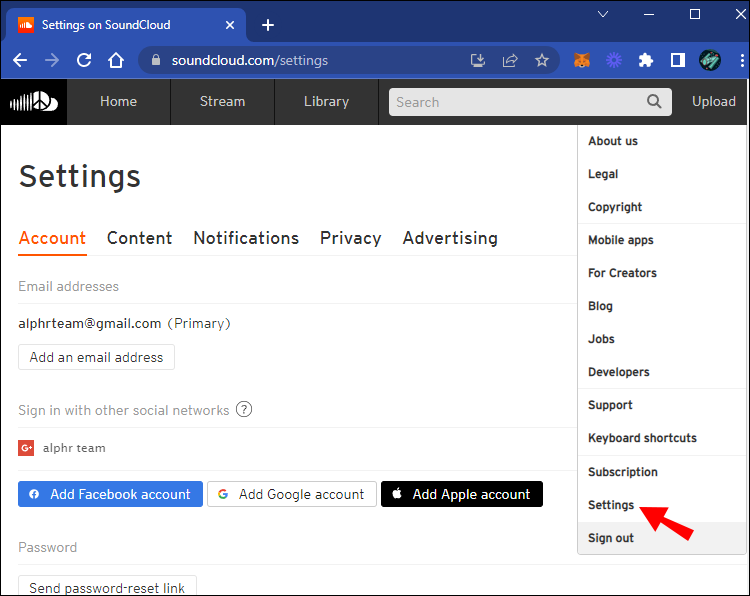Expand the tab search chevron
The image size is (750, 596).
(x=603, y=14)
